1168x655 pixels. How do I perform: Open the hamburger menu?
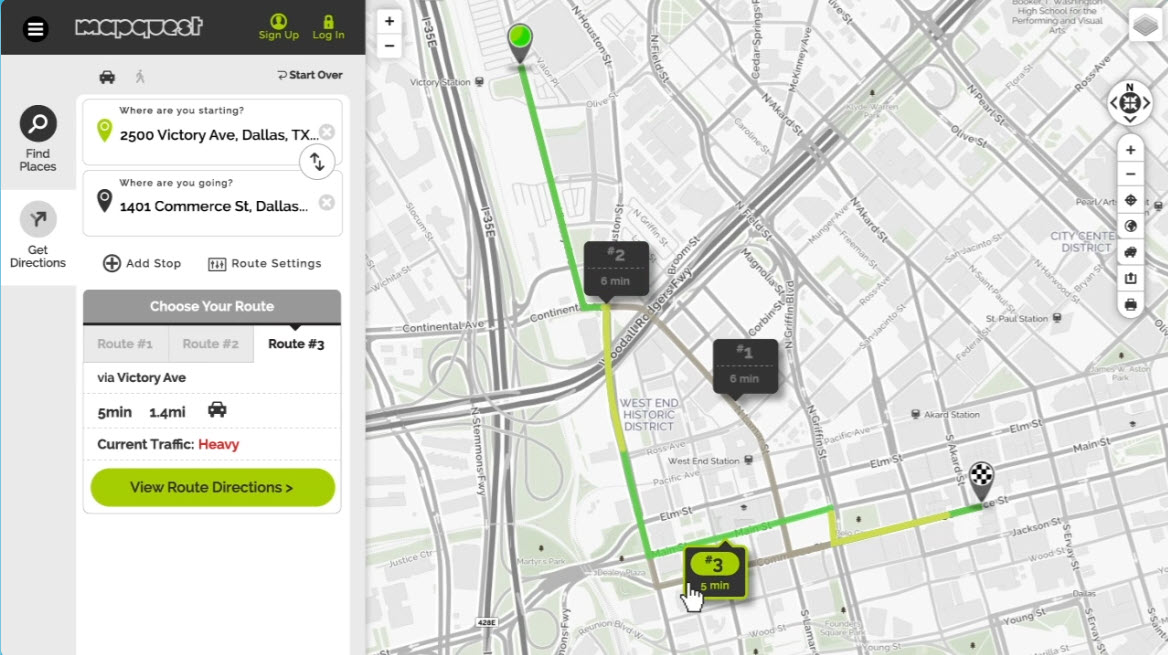(36, 27)
